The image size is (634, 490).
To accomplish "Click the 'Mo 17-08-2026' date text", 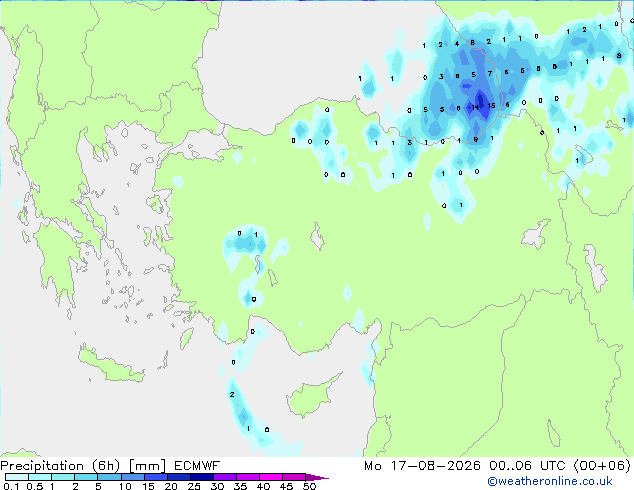I will coord(422,466).
